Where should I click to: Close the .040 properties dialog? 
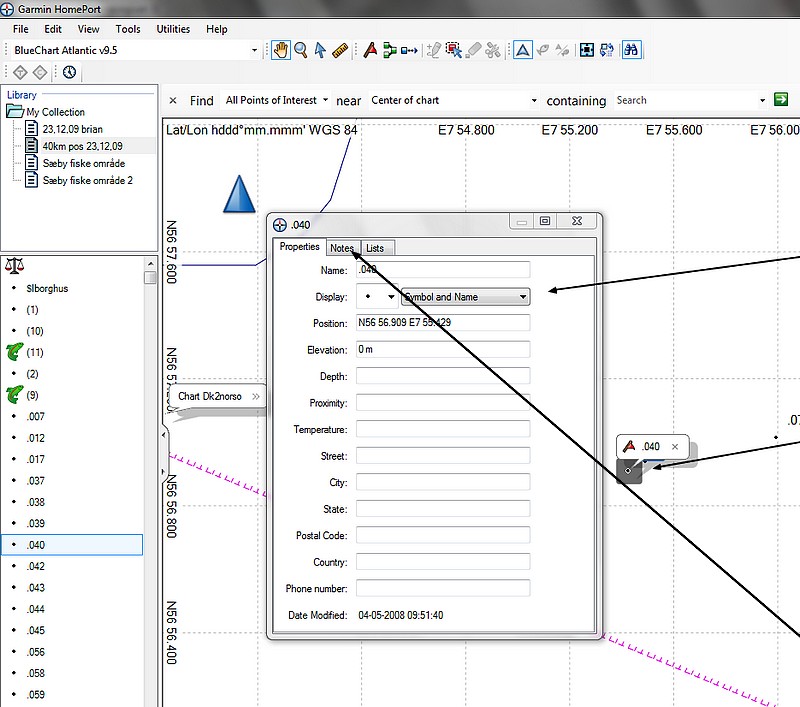pos(577,221)
